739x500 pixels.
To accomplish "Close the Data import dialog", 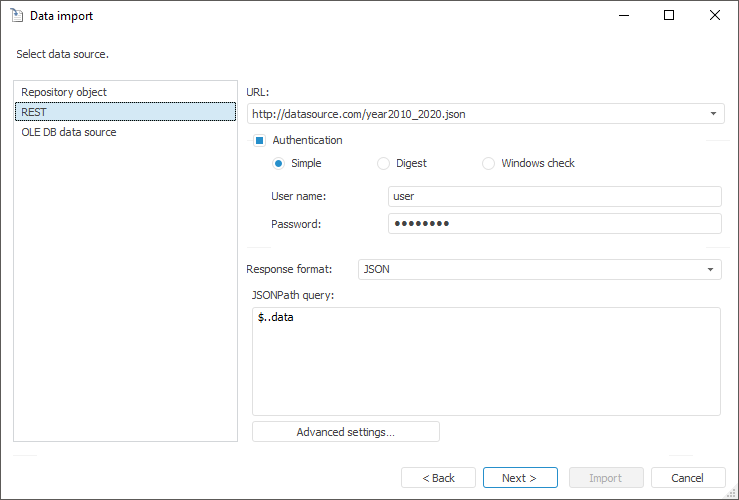I will coord(715,16).
